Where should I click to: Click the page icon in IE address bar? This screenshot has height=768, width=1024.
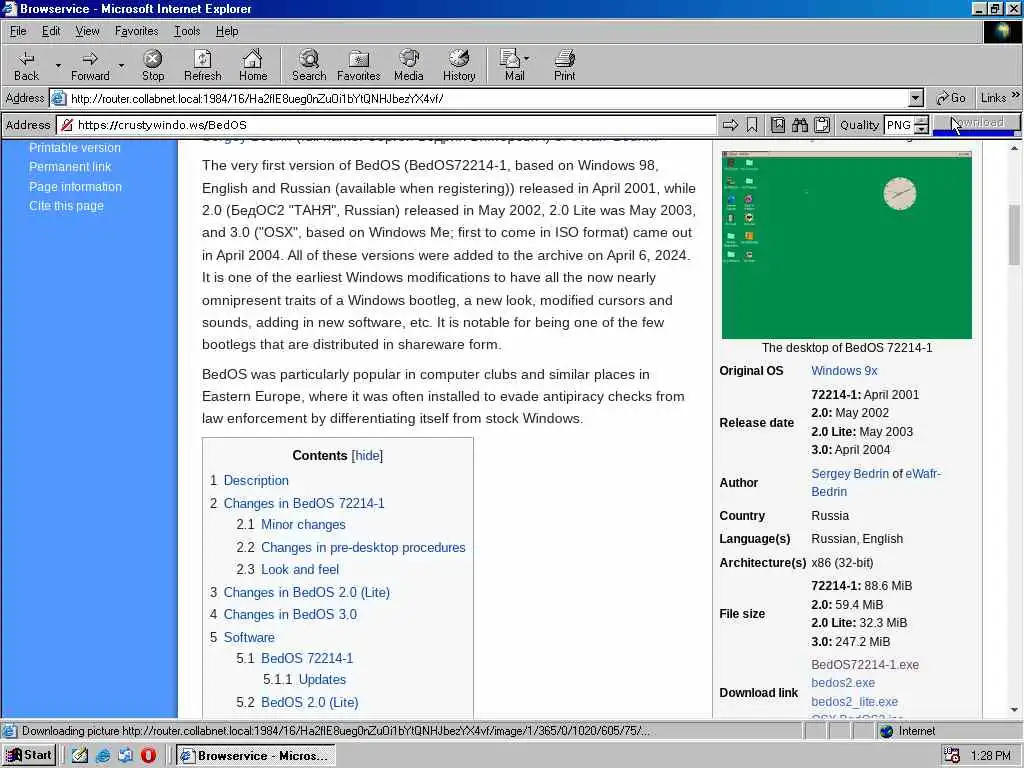pos(59,99)
